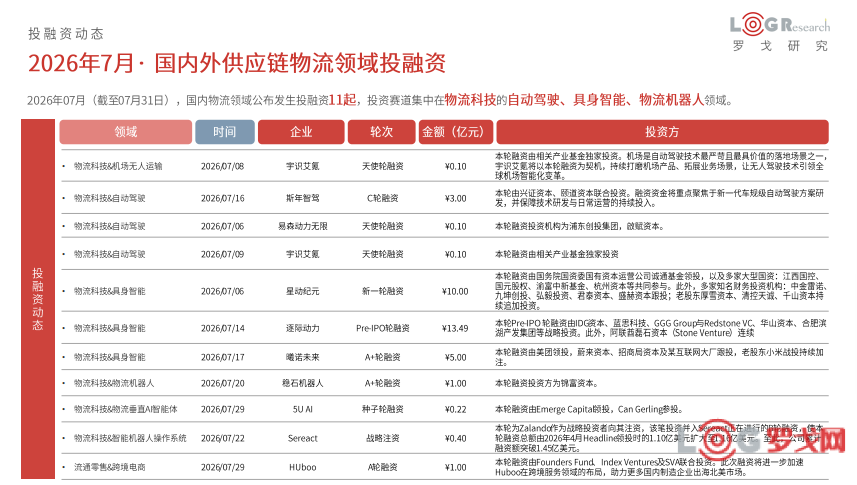Click the date 2026/07/08
The width and height of the screenshot is (857, 485).
222,166
